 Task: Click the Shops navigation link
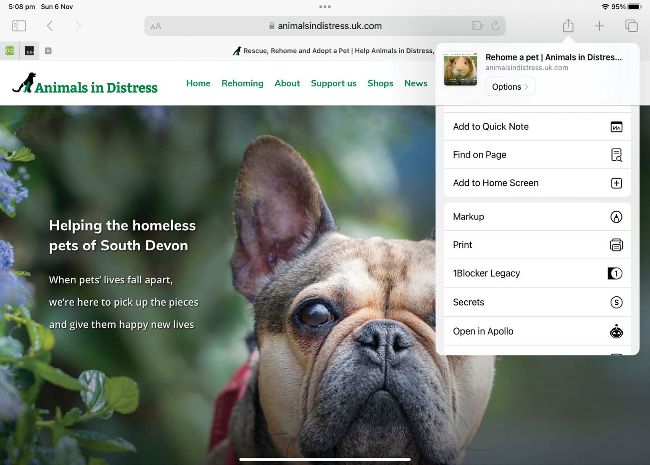(380, 83)
